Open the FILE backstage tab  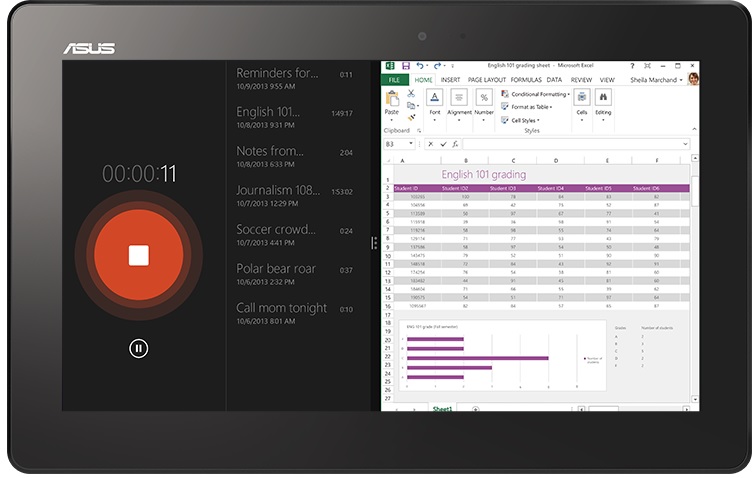(x=394, y=80)
